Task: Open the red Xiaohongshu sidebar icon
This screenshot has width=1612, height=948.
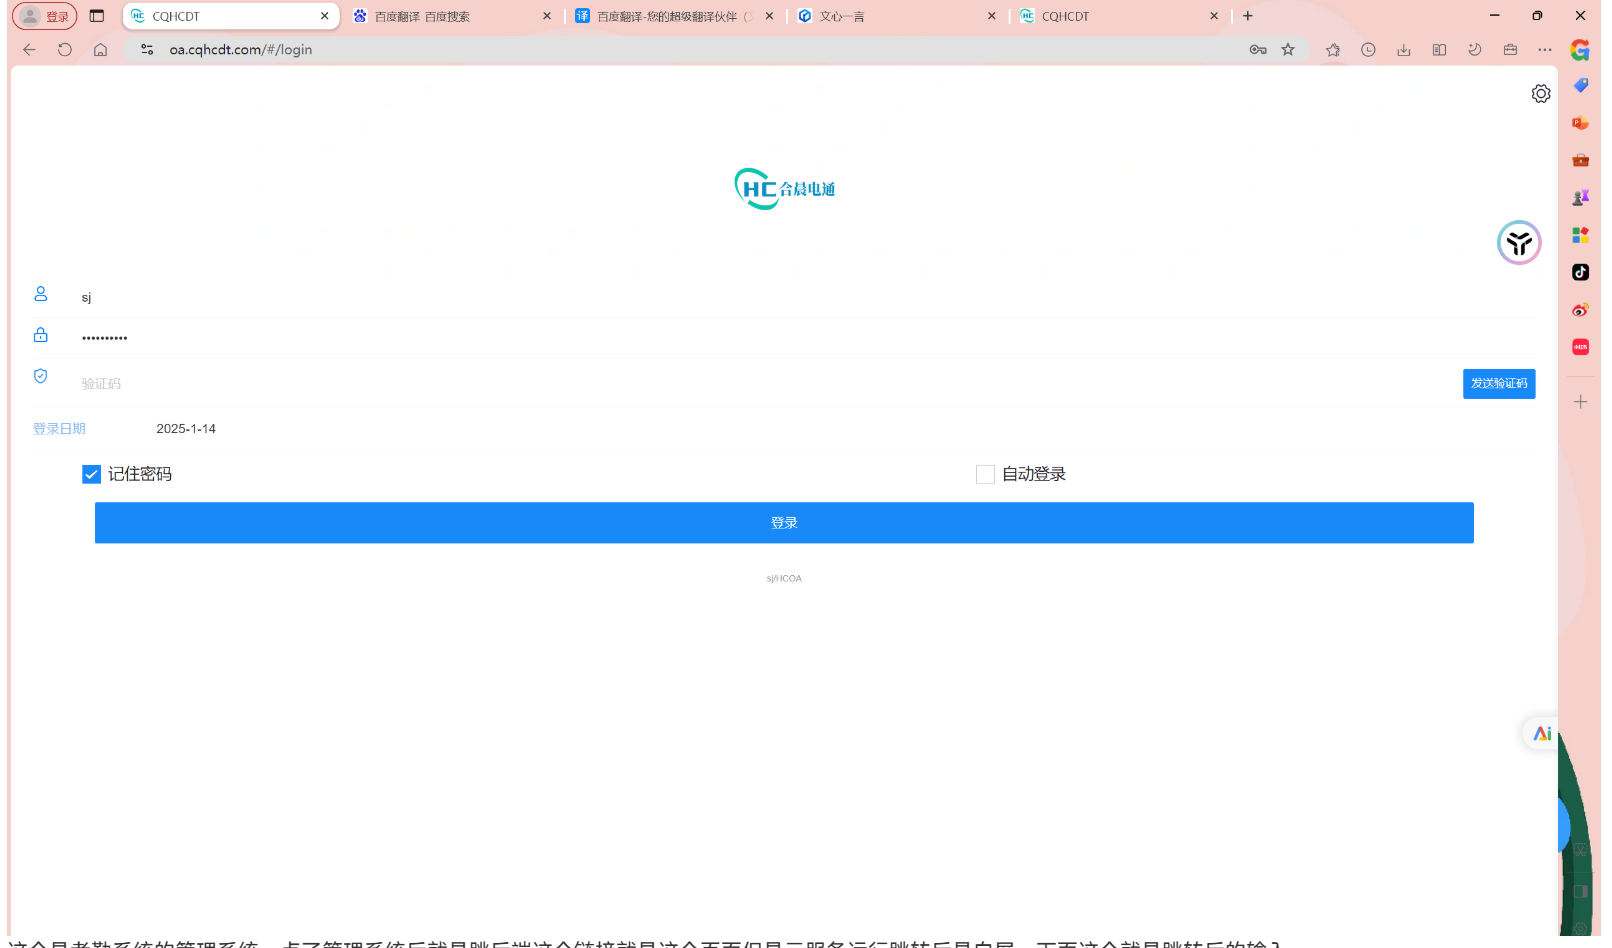Action: 1580,347
